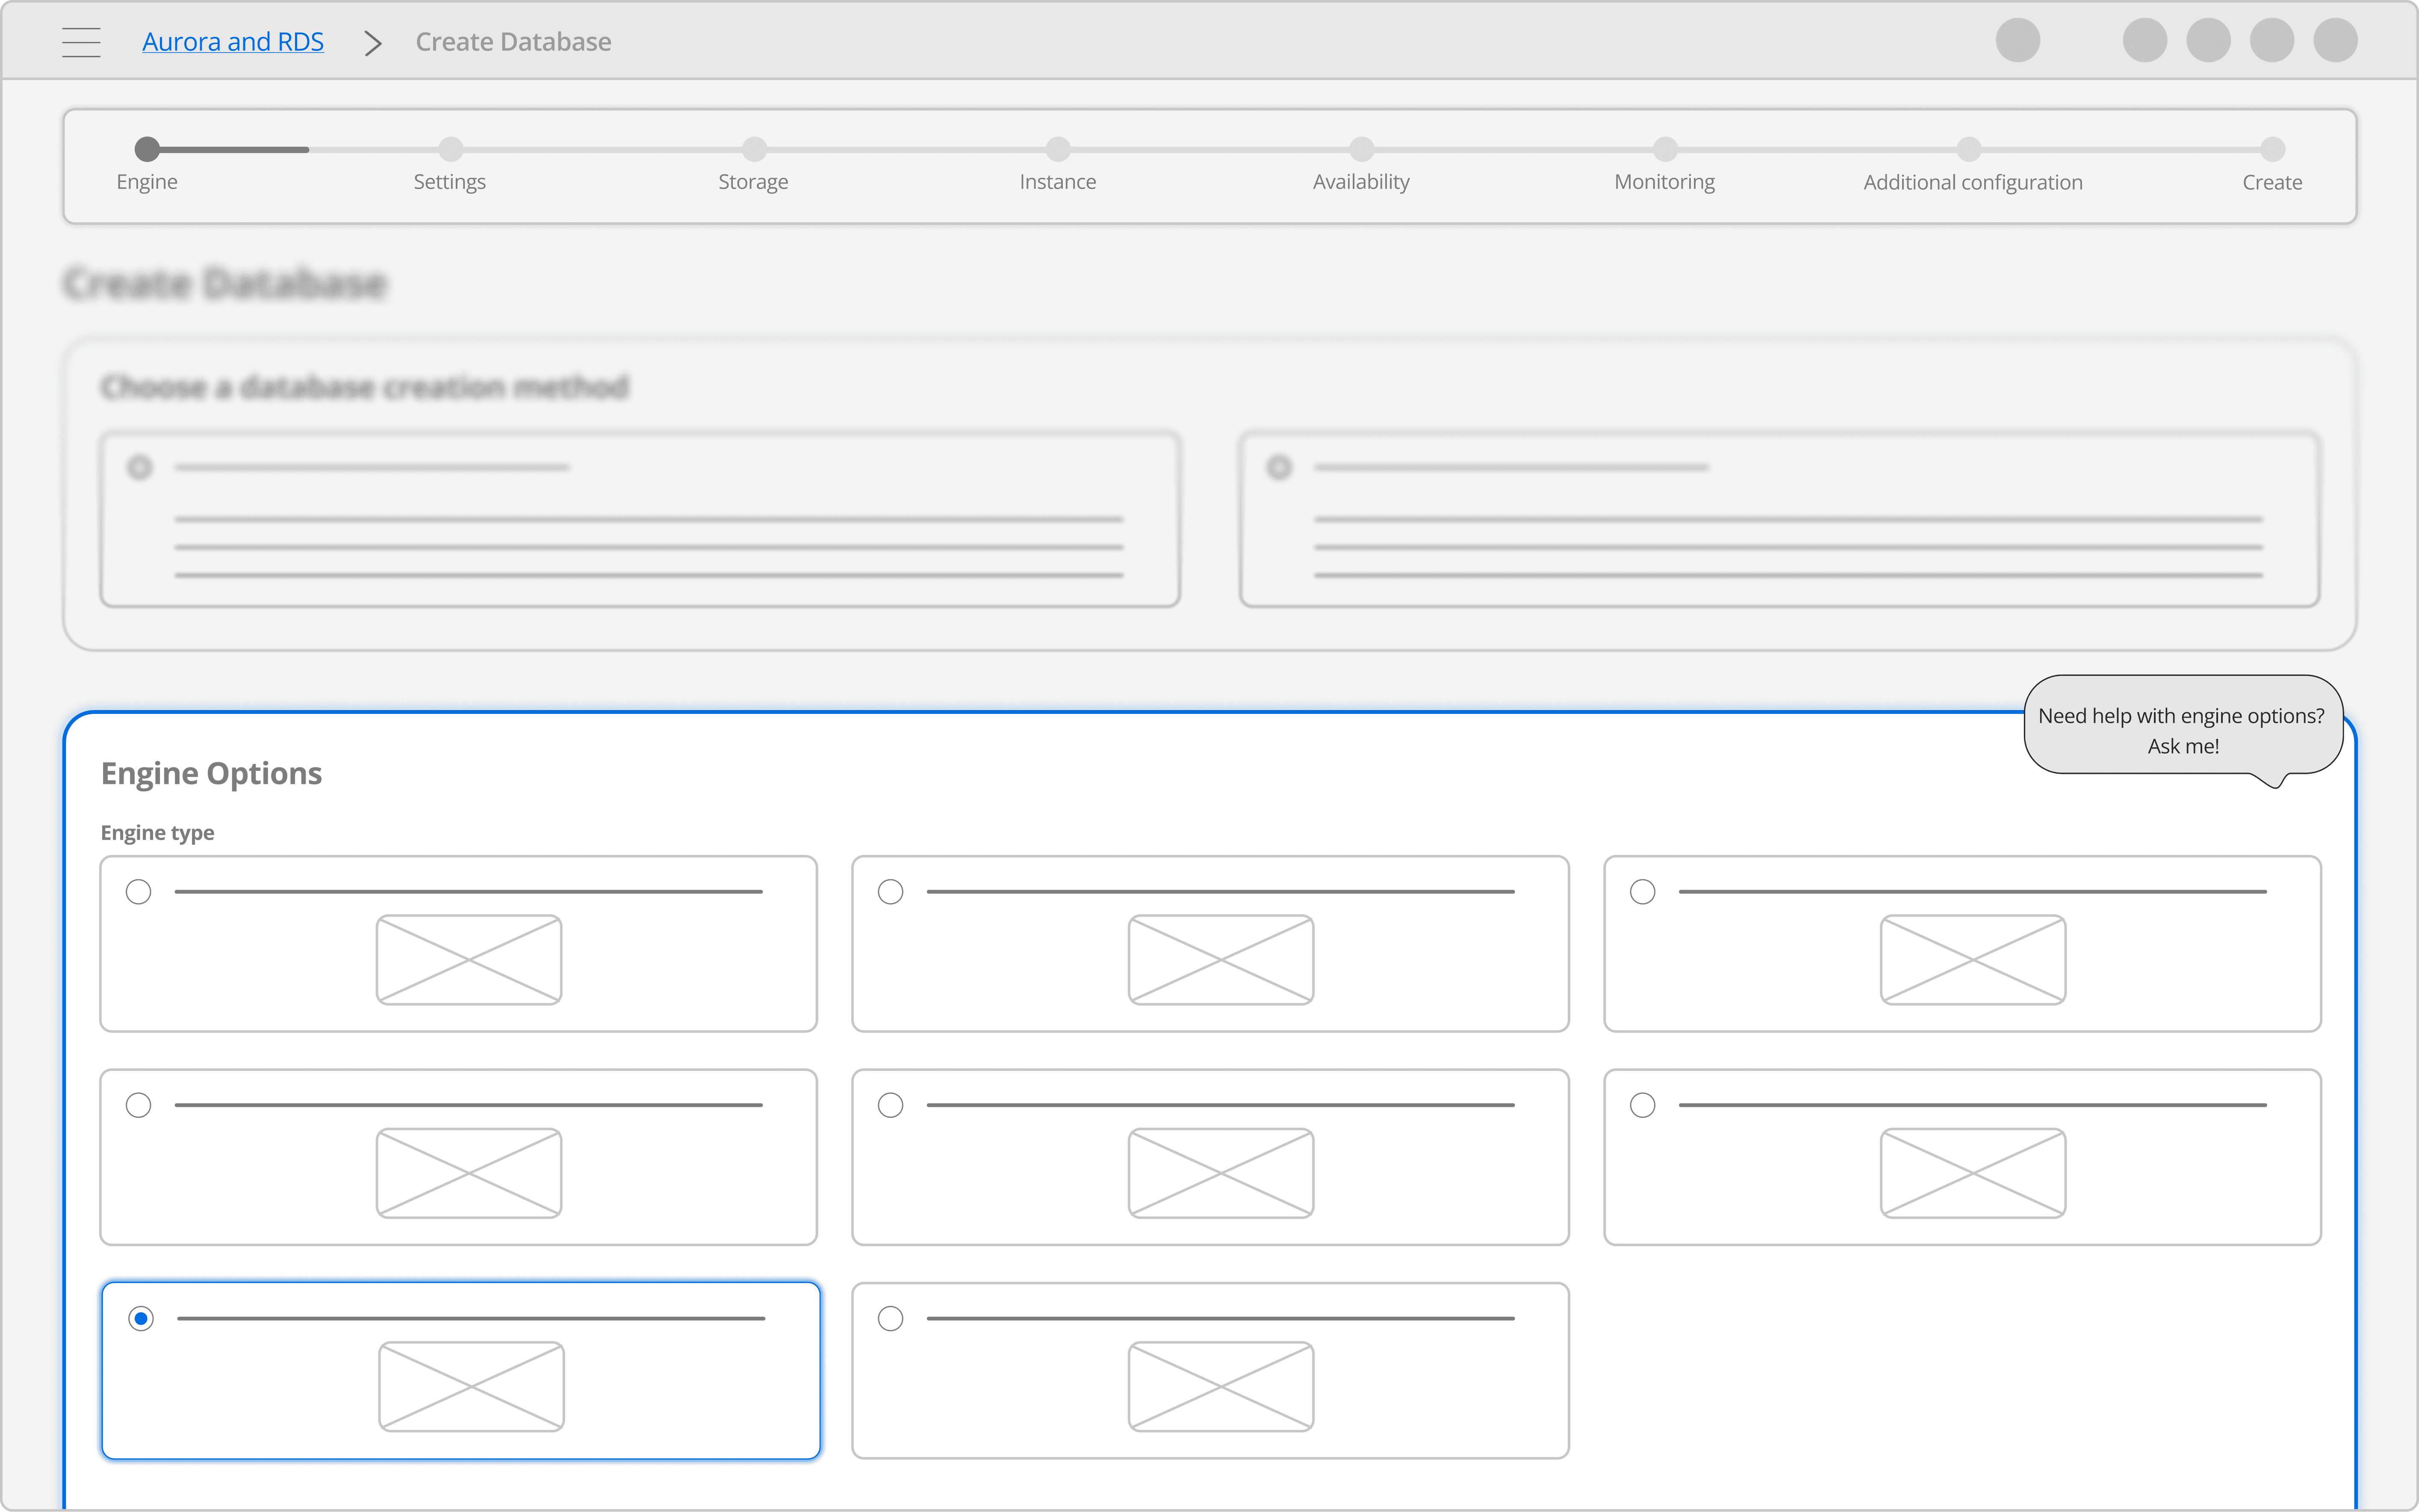Viewport: 2419px width, 1512px height.
Task: Go to the Storage step
Action: click(x=754, y=150)
